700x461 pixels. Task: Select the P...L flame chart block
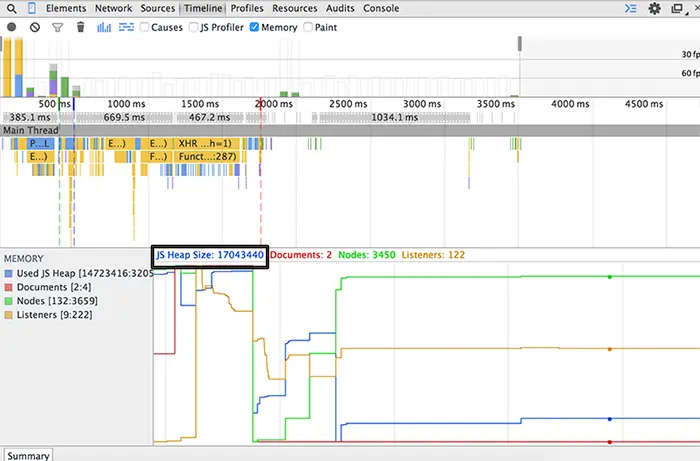coord(40,144)
